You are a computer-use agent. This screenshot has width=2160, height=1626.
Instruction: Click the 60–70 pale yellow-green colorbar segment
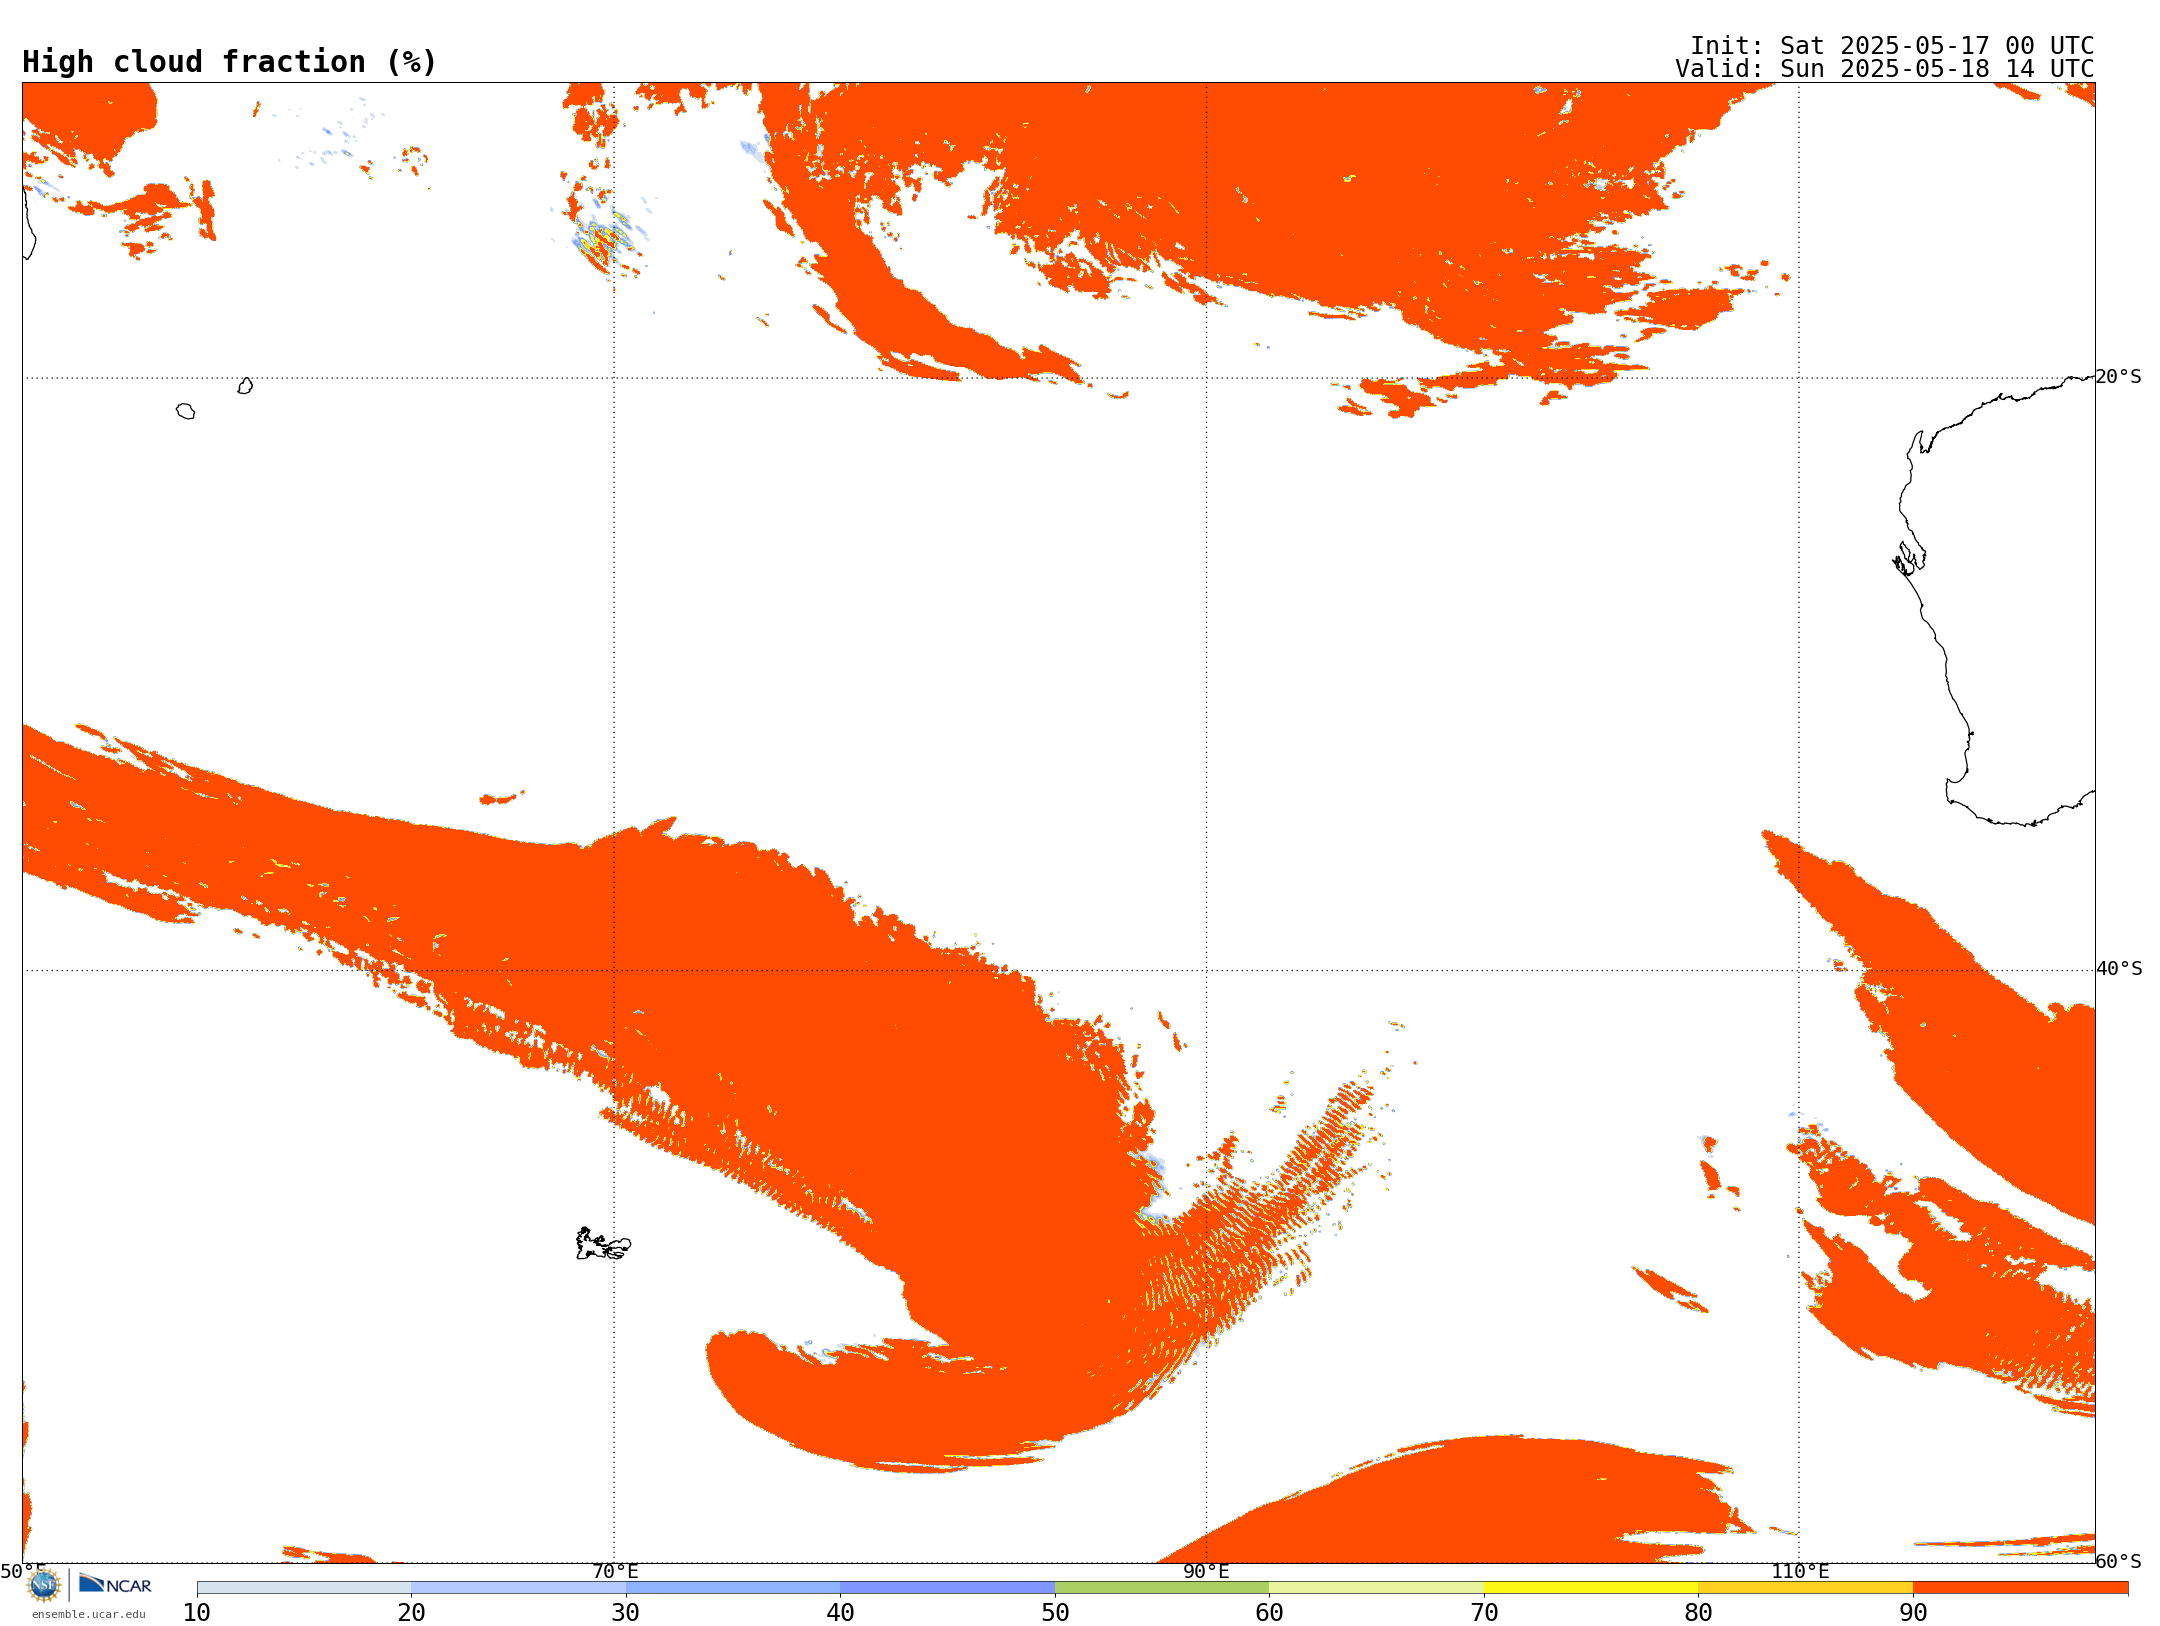1376,1588
